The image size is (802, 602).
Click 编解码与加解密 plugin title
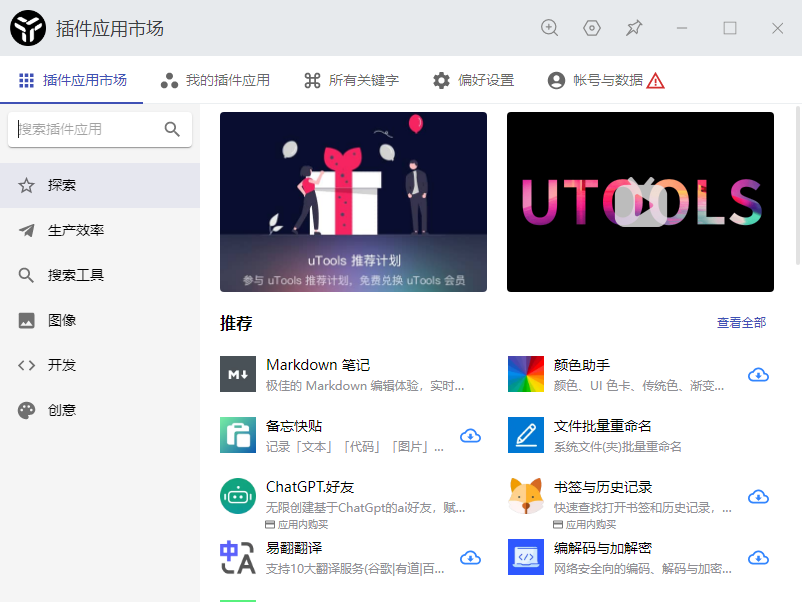click(x=603, y=548)
